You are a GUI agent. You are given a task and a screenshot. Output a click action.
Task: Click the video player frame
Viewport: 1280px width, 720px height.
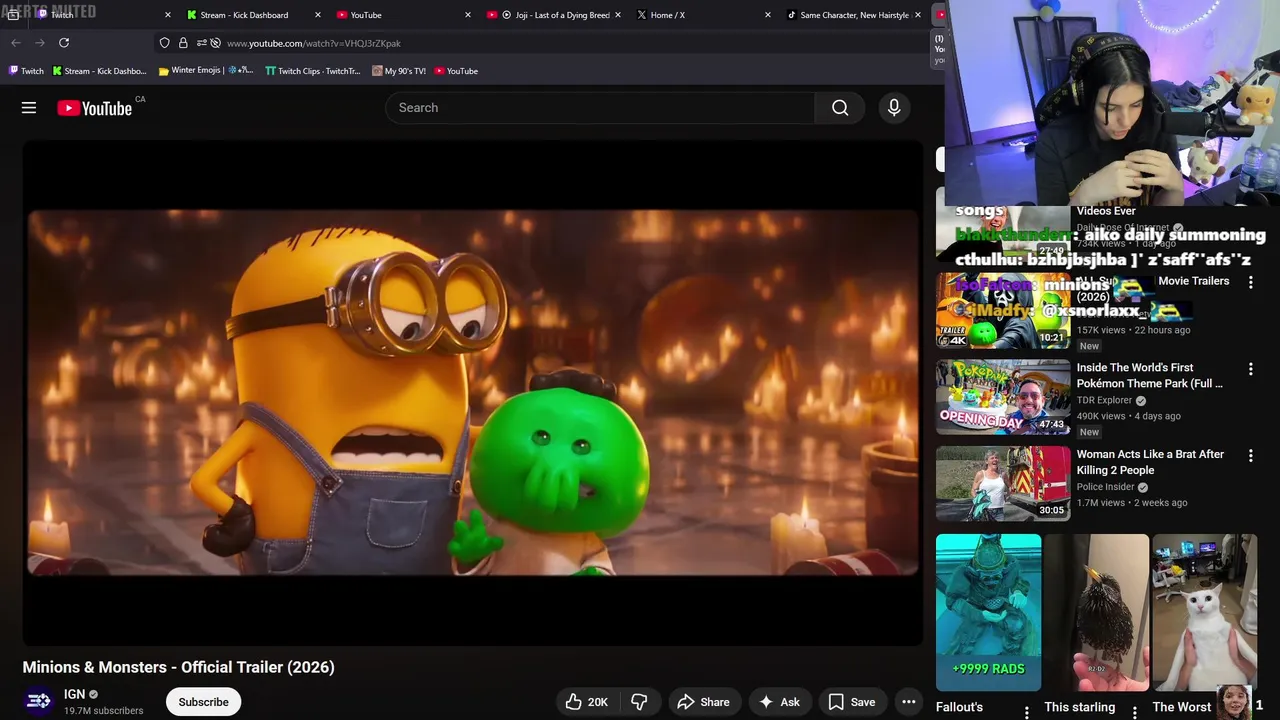coord(472,392)
